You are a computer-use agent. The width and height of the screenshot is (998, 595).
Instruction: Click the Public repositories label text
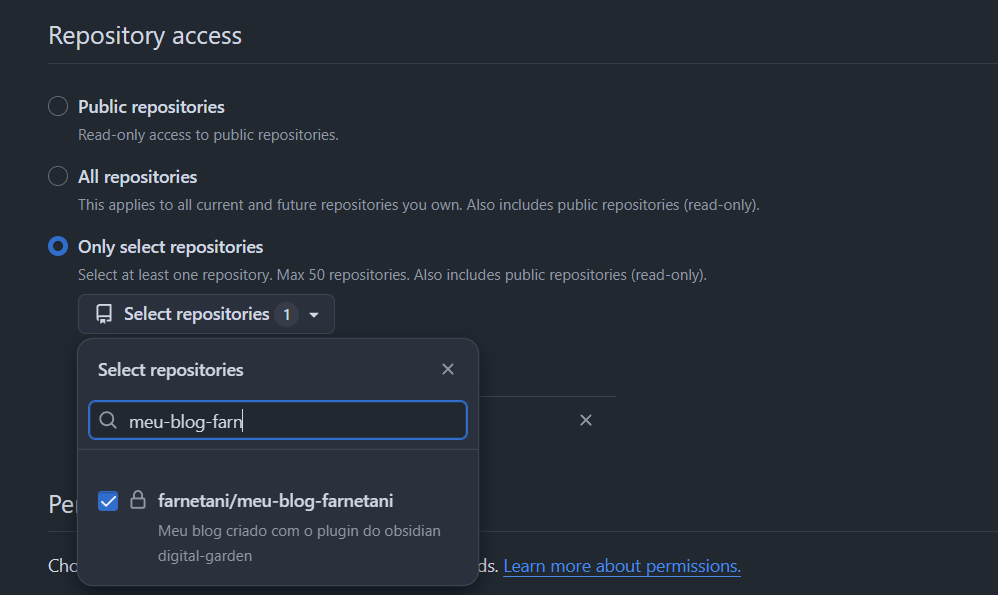point(151,107)
